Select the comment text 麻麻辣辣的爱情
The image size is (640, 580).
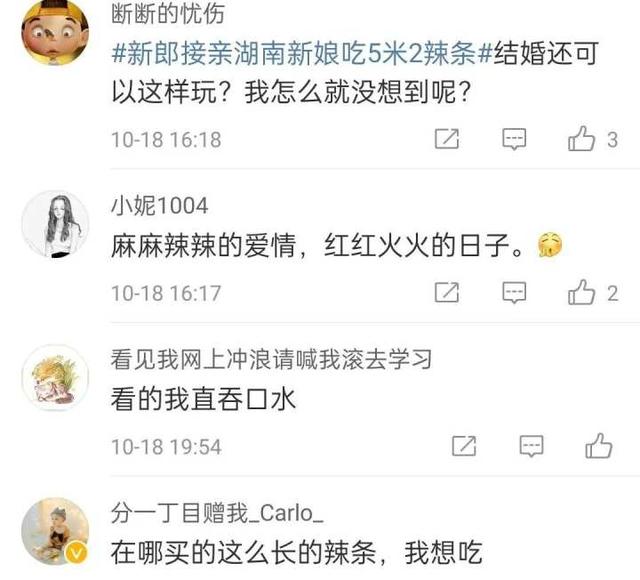pyautogui.click(x=203, y=246)
